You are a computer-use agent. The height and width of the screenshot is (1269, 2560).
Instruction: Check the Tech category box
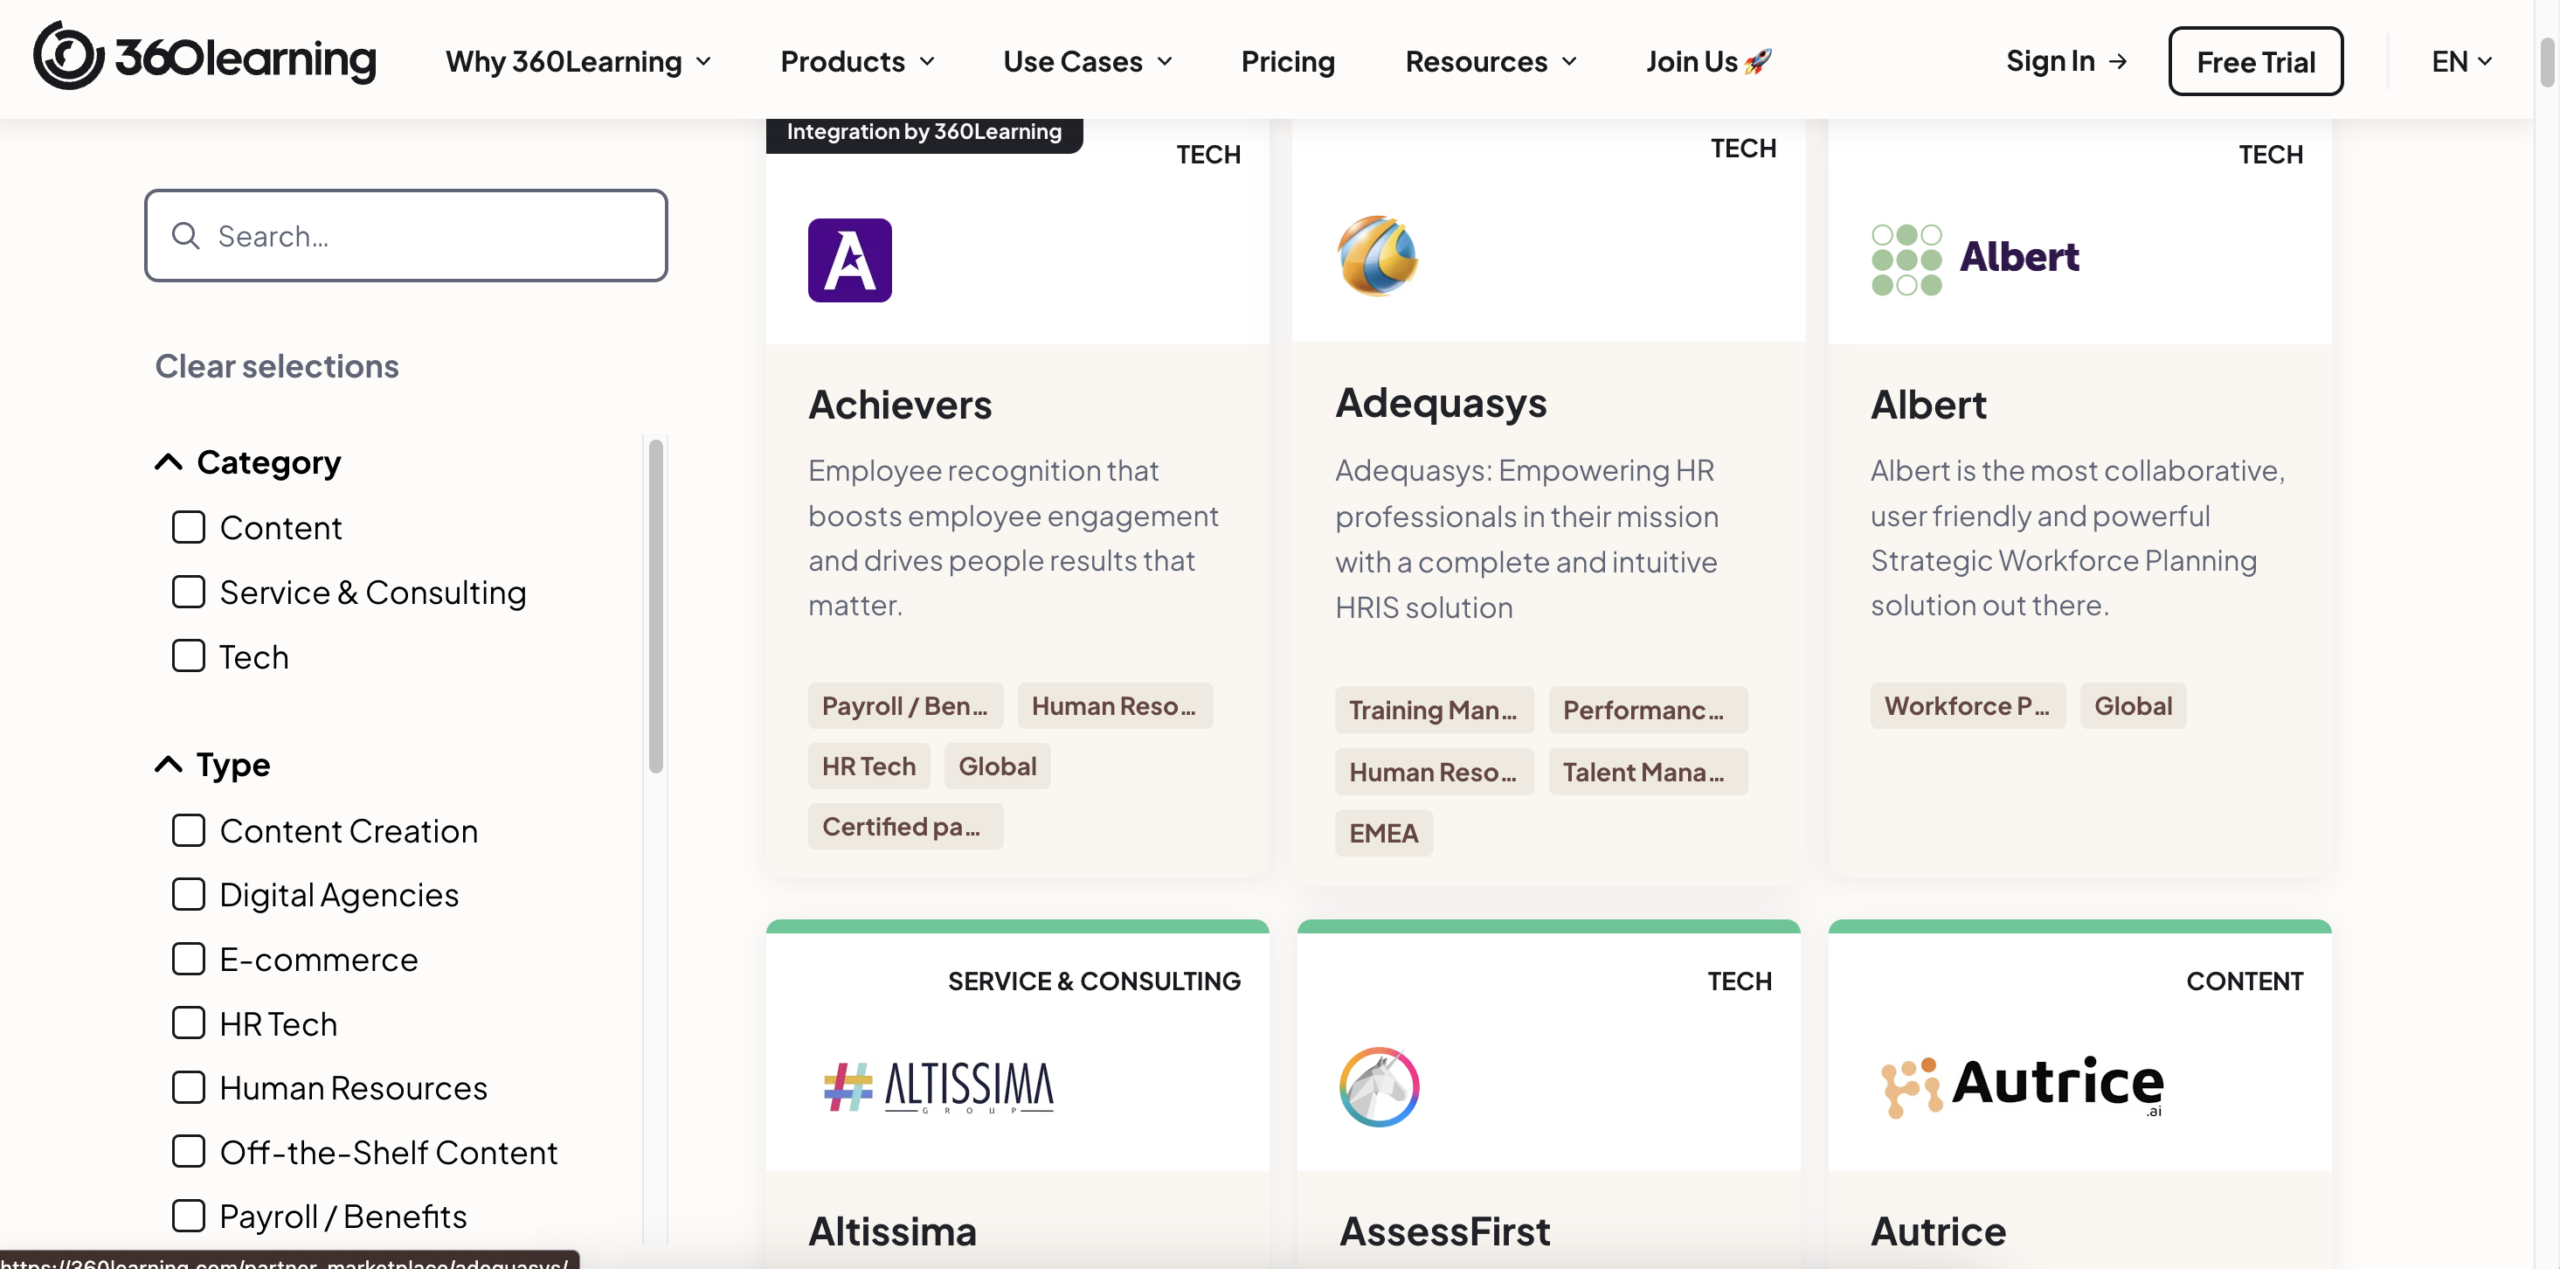(188, 656)
